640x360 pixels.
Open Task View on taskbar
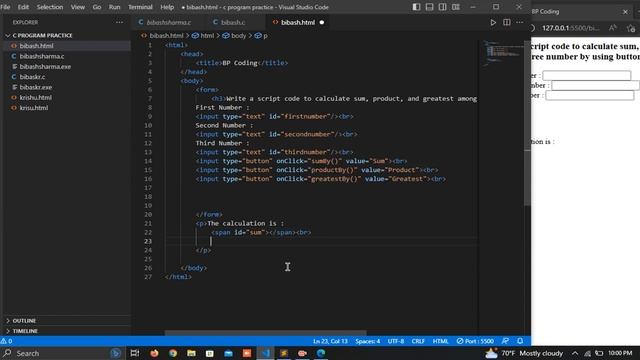pyautogui.click(x=135, y=353)
